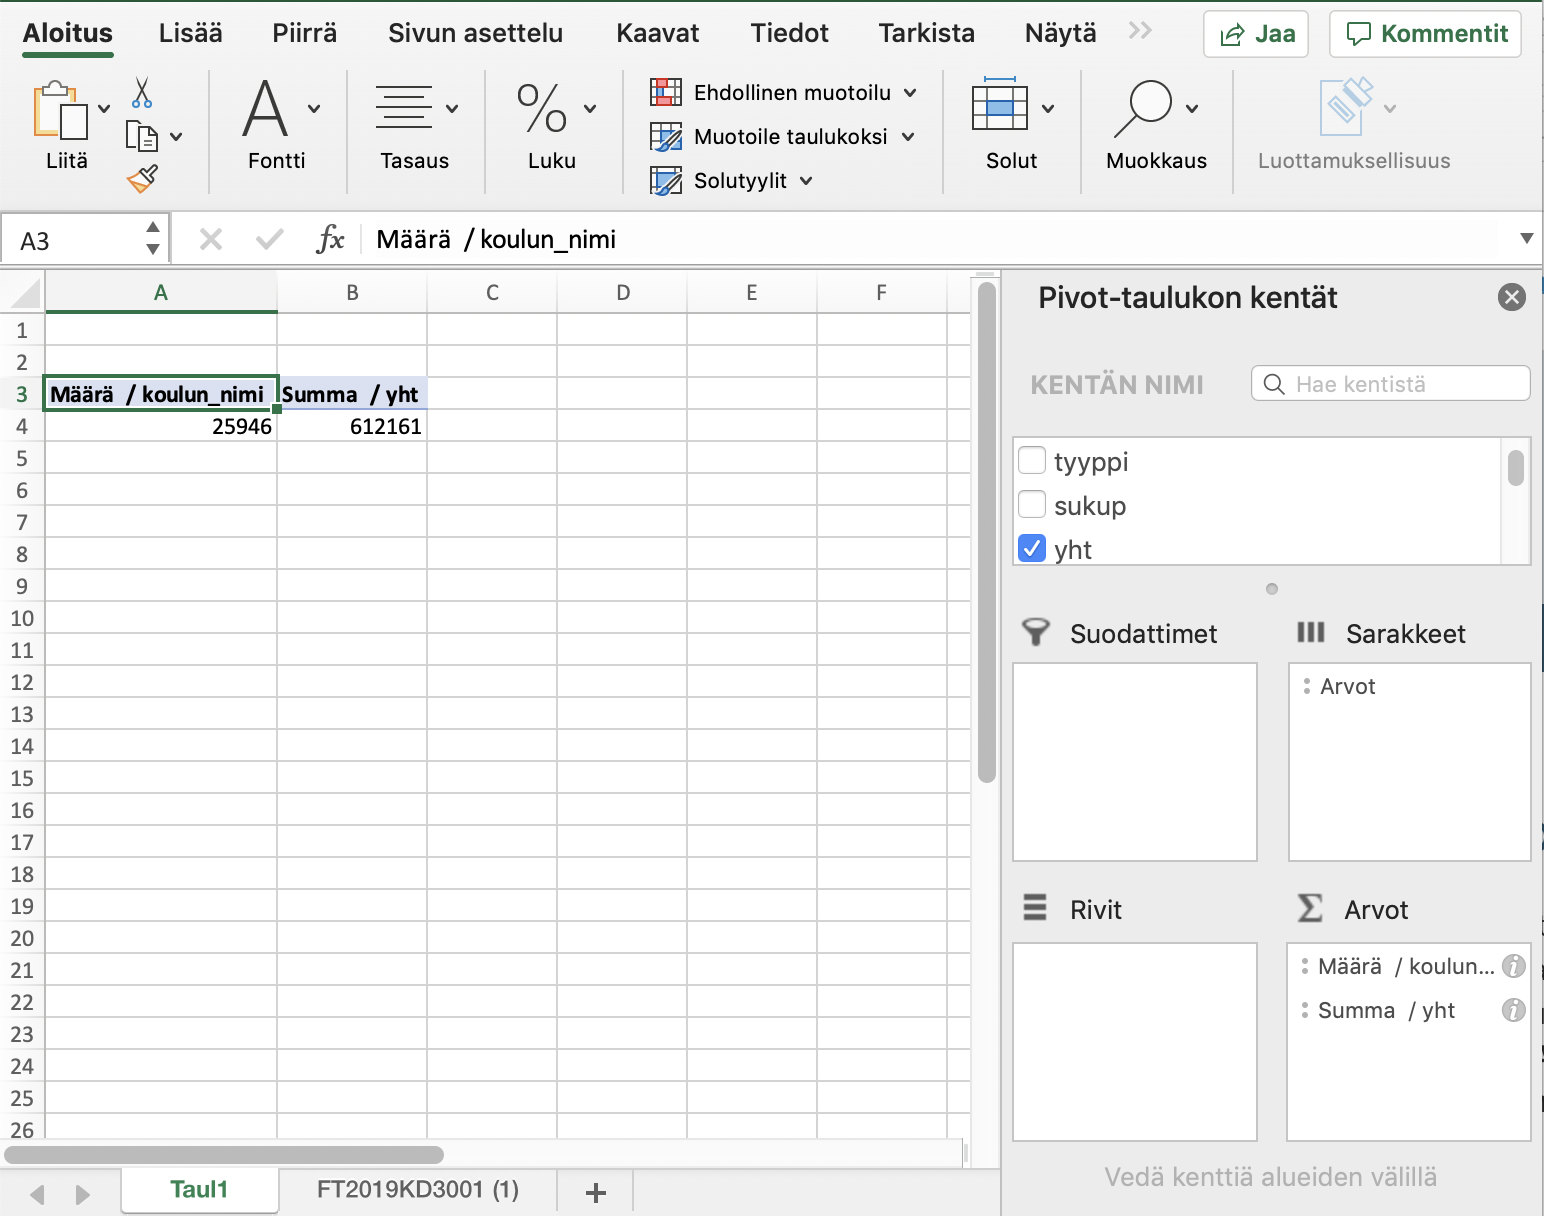
Task: Open the Kommentit button
Action: coord(1425,34)
